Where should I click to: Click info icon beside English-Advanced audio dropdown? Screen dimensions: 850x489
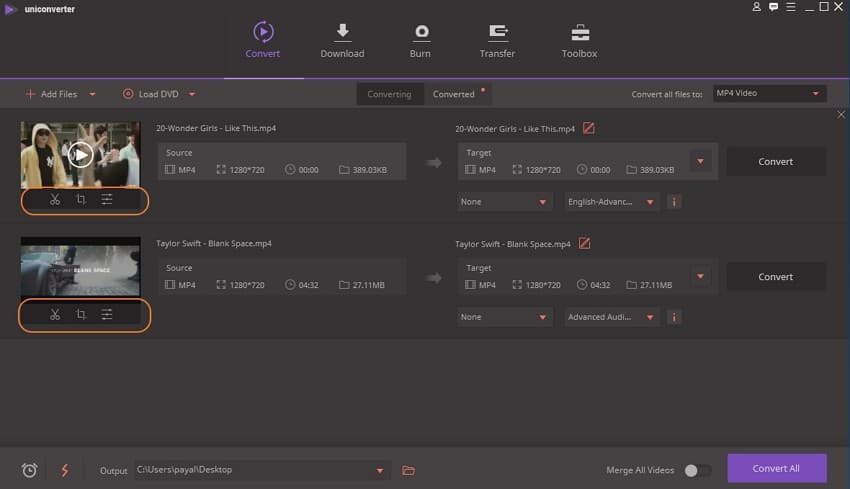pyautogui.click(x=674, y=202)
